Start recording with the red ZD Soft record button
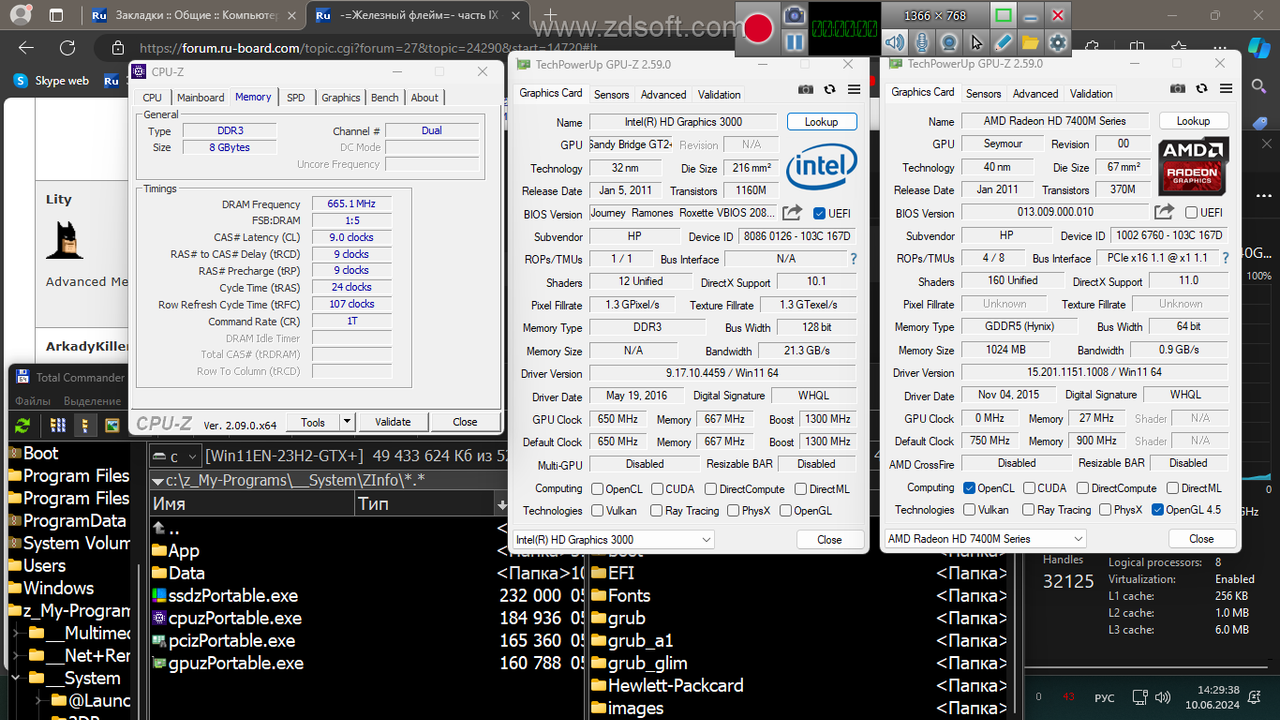 [x=759, y=29]
